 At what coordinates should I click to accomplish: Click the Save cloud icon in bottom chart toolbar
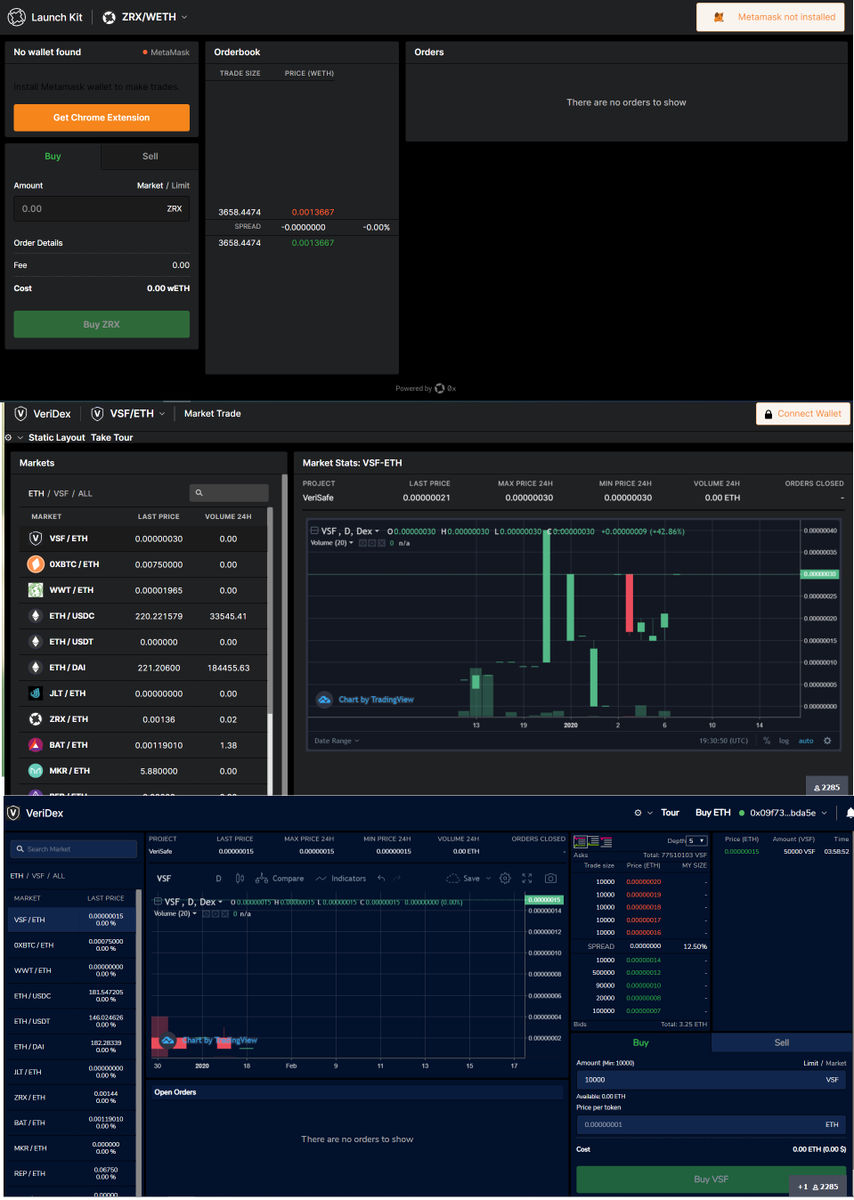[x=453, y=878]
